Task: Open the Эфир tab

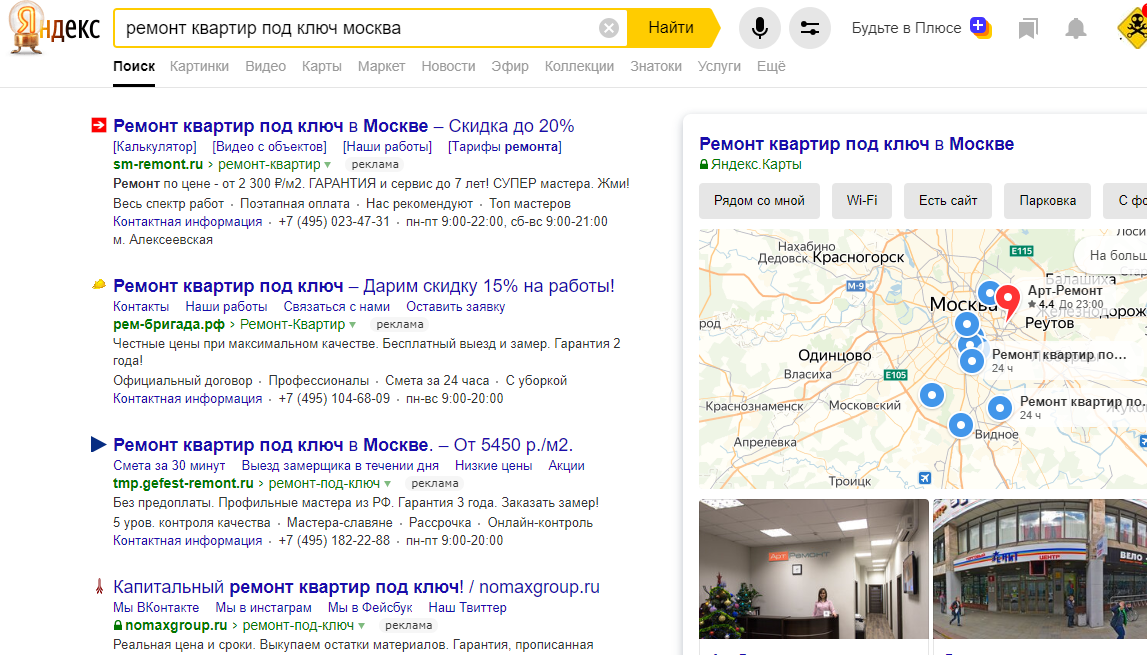Action: click(510, 66)
